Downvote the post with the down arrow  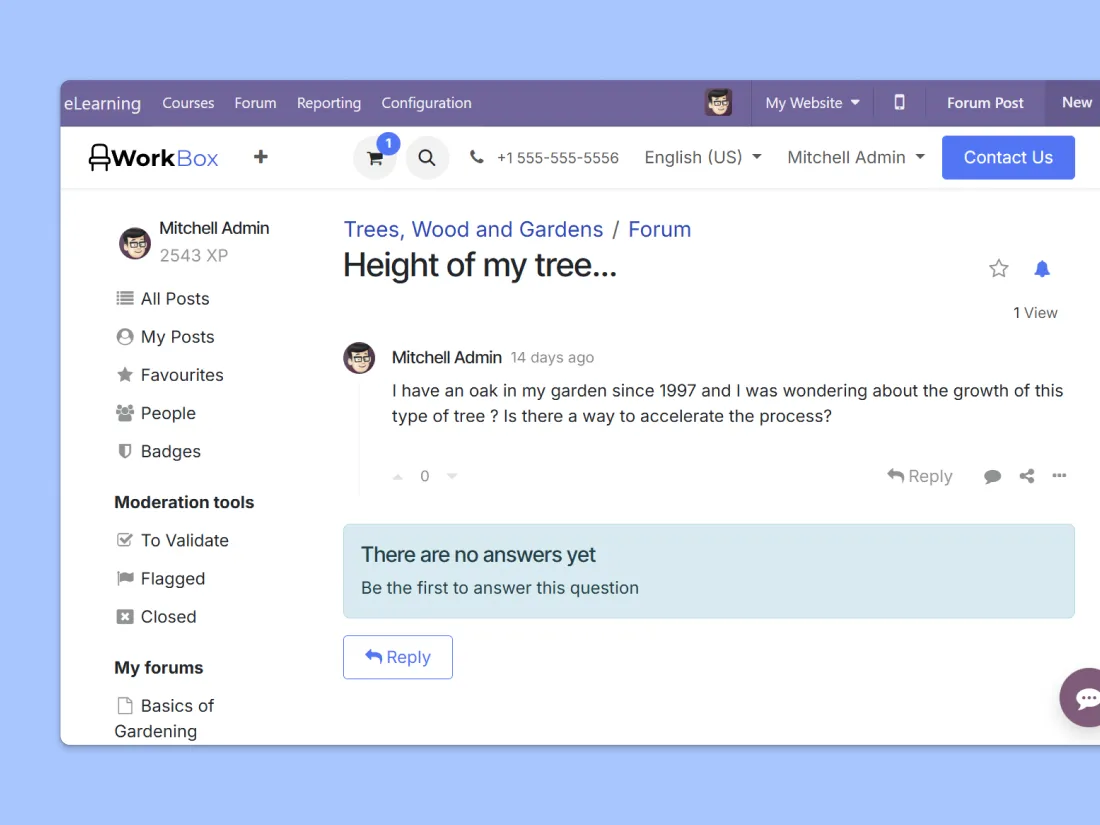coord(452,477)
